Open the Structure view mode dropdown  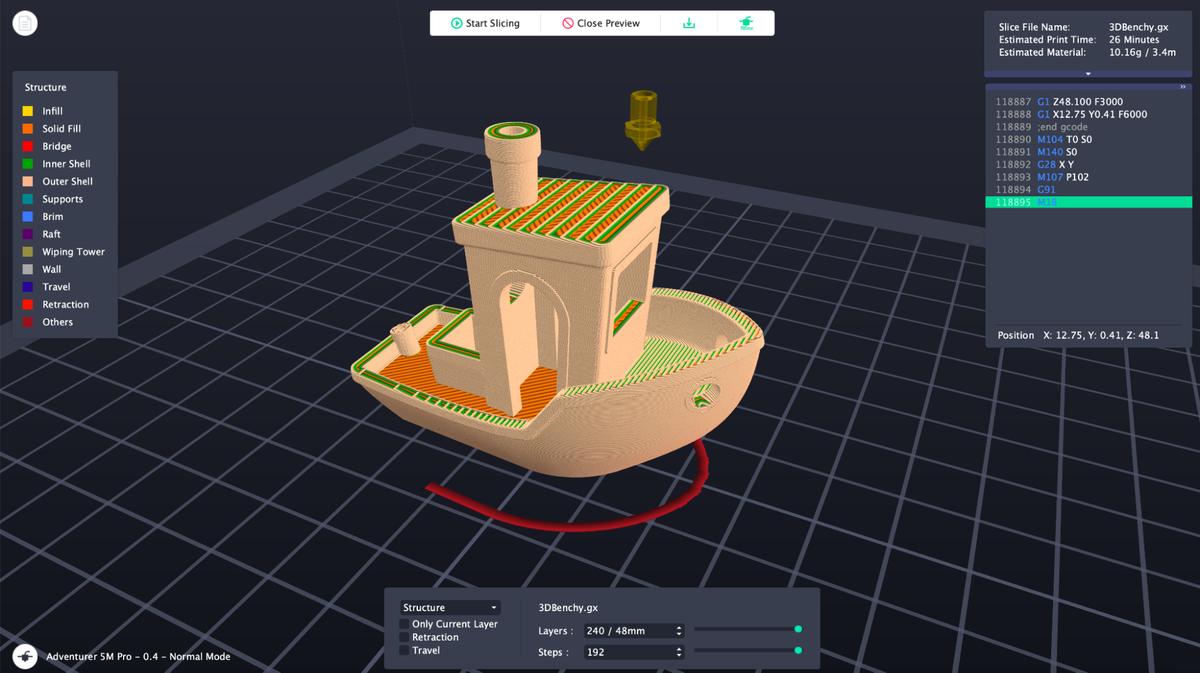[449, 607]
